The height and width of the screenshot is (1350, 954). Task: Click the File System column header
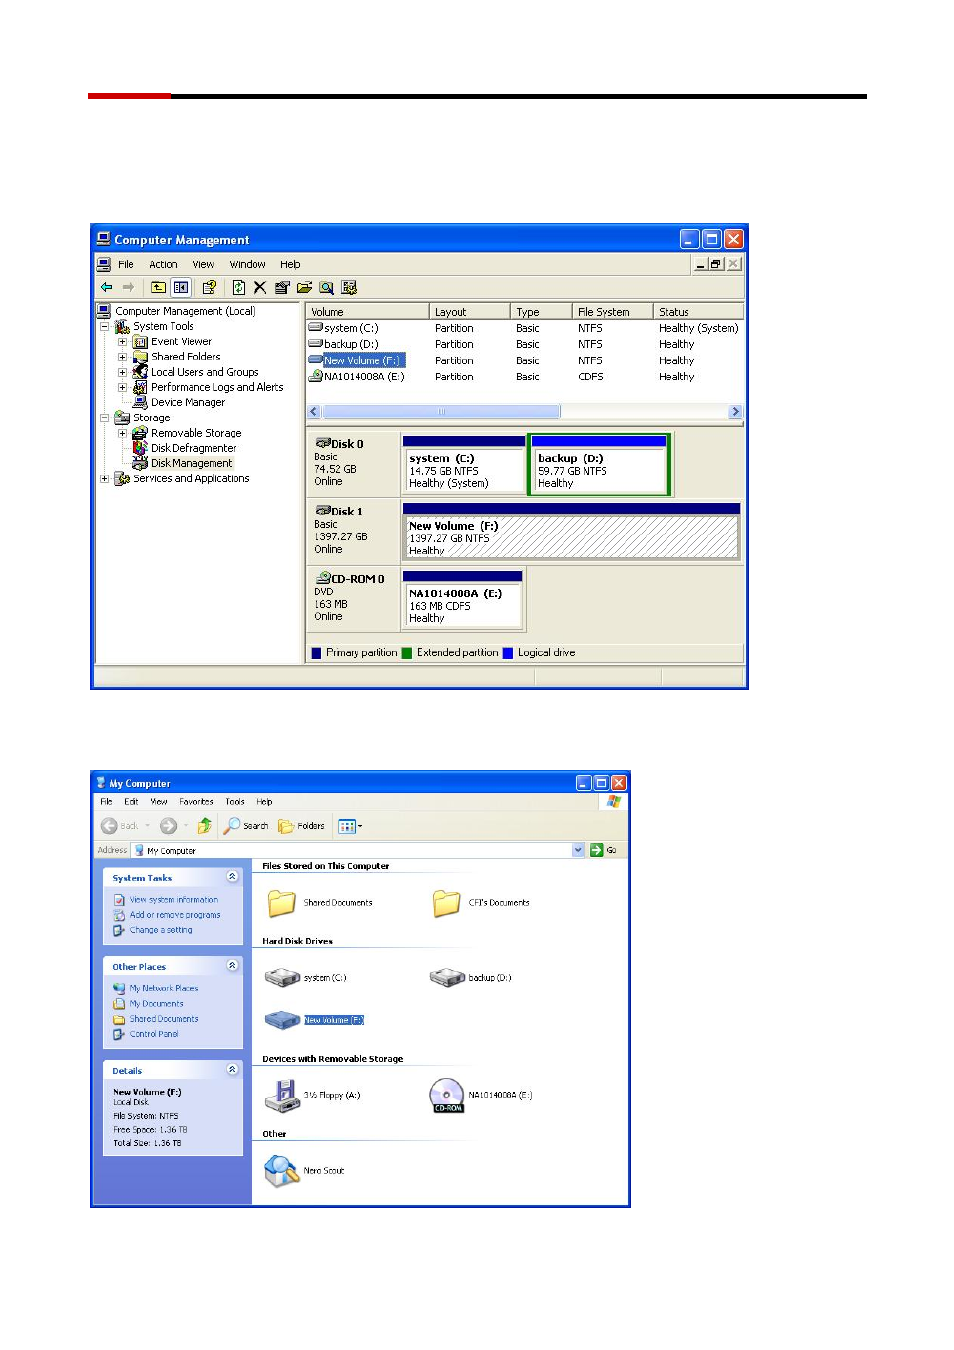click(612, 312)
